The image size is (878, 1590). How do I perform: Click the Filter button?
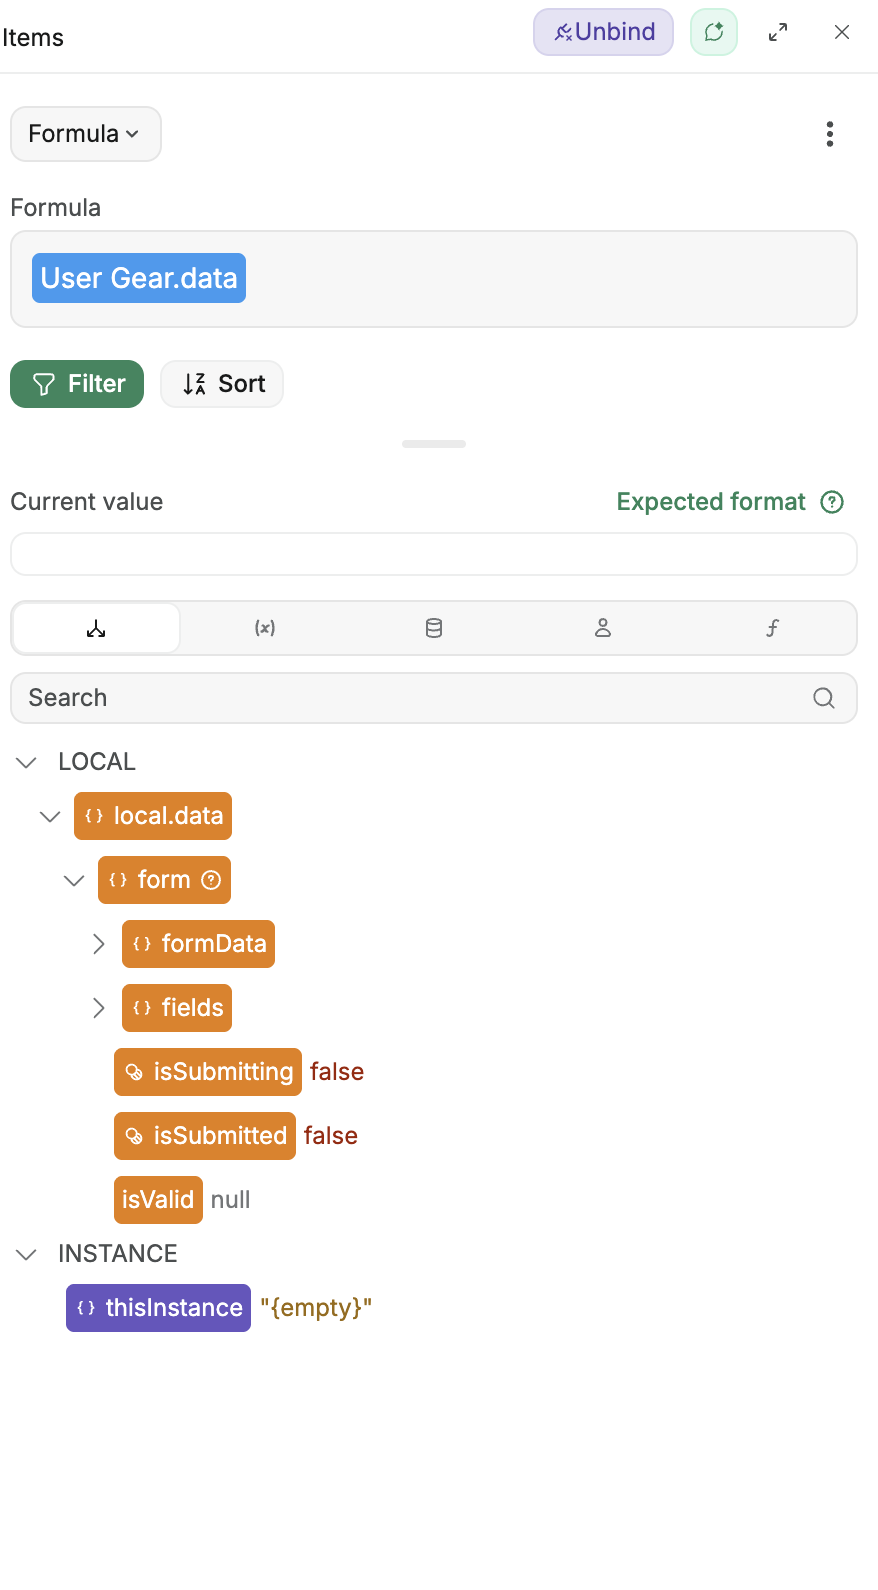(77, 384)
